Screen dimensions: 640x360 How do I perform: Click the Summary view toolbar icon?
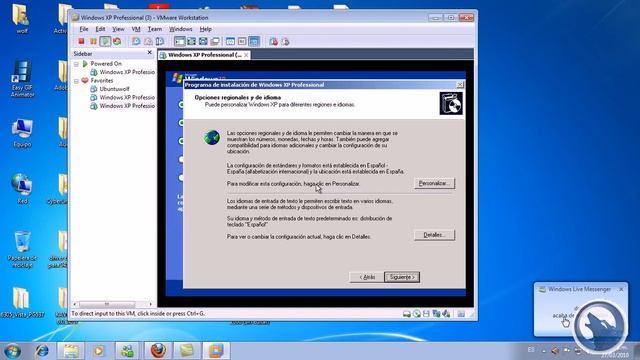[230, 41]
